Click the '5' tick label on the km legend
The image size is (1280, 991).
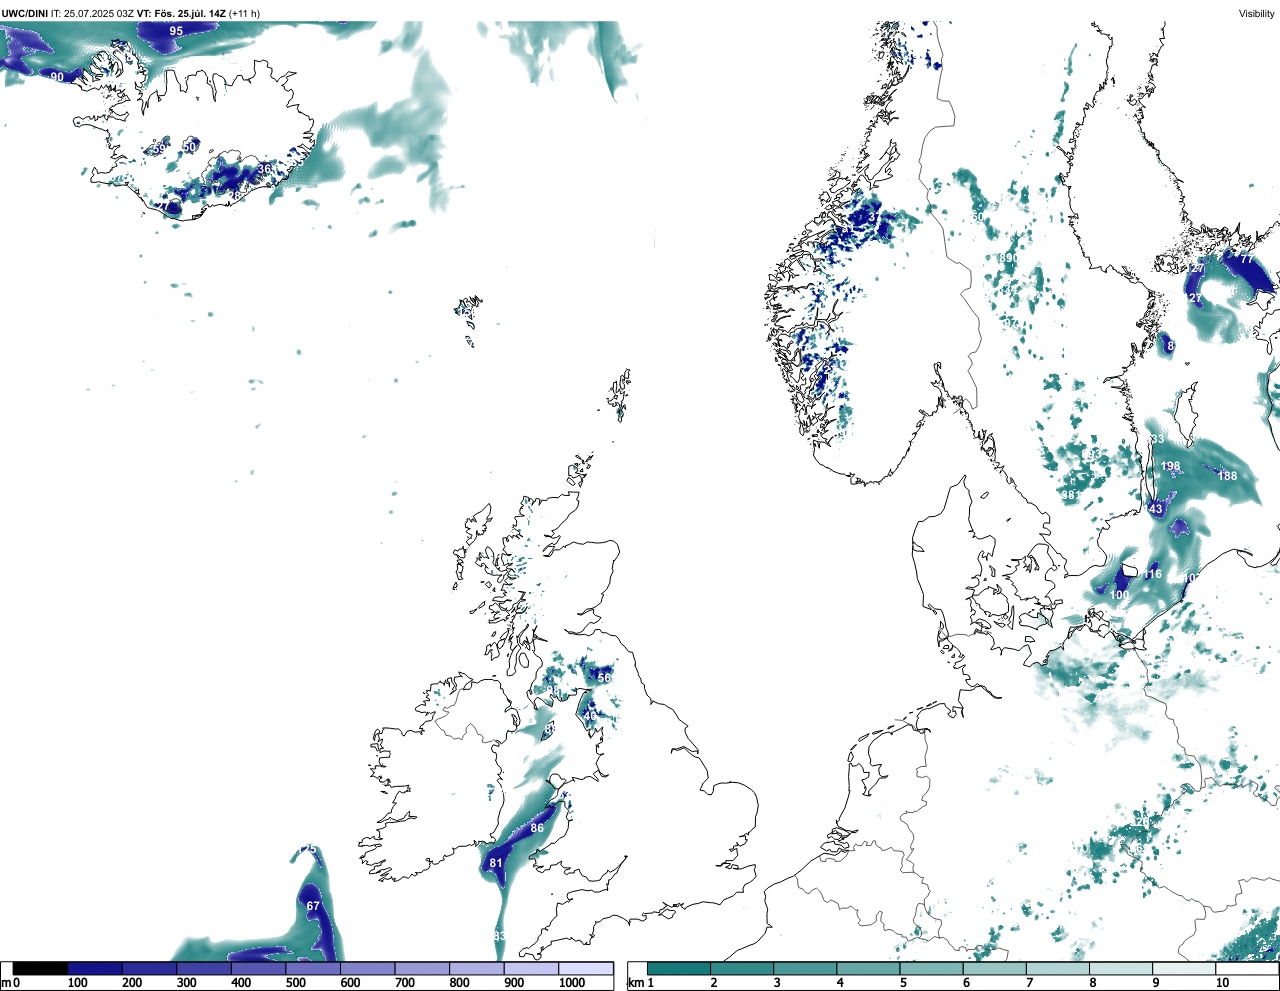(903, 983)
